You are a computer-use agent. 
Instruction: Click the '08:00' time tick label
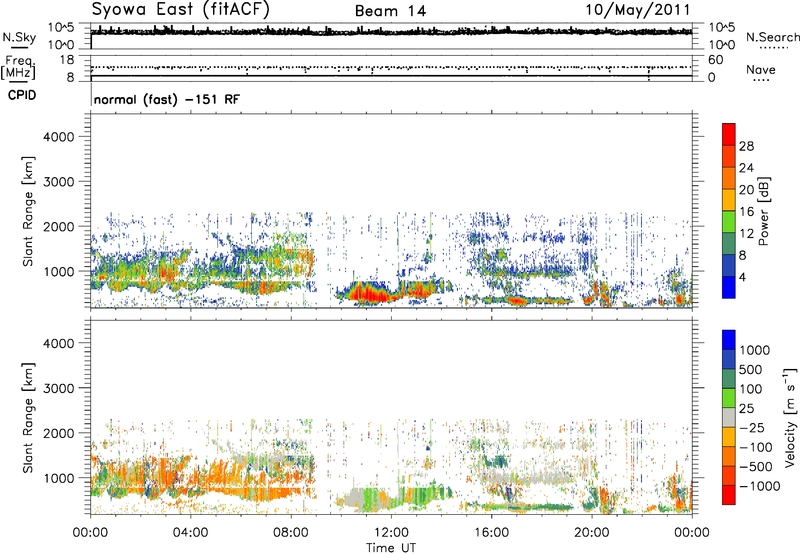point(291,533)
